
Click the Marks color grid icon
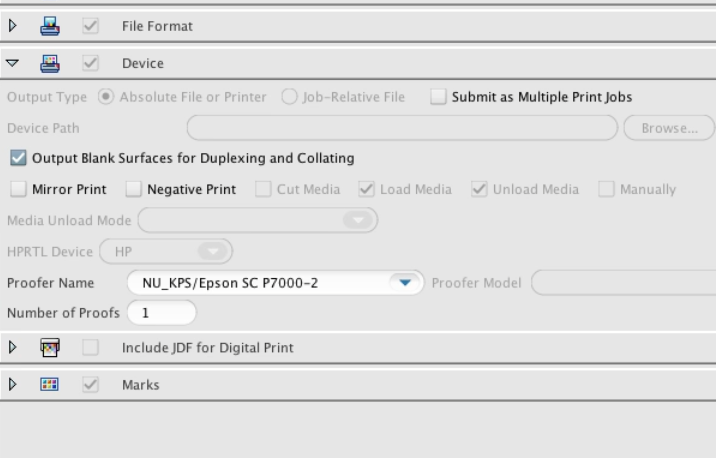click(49, 384)
